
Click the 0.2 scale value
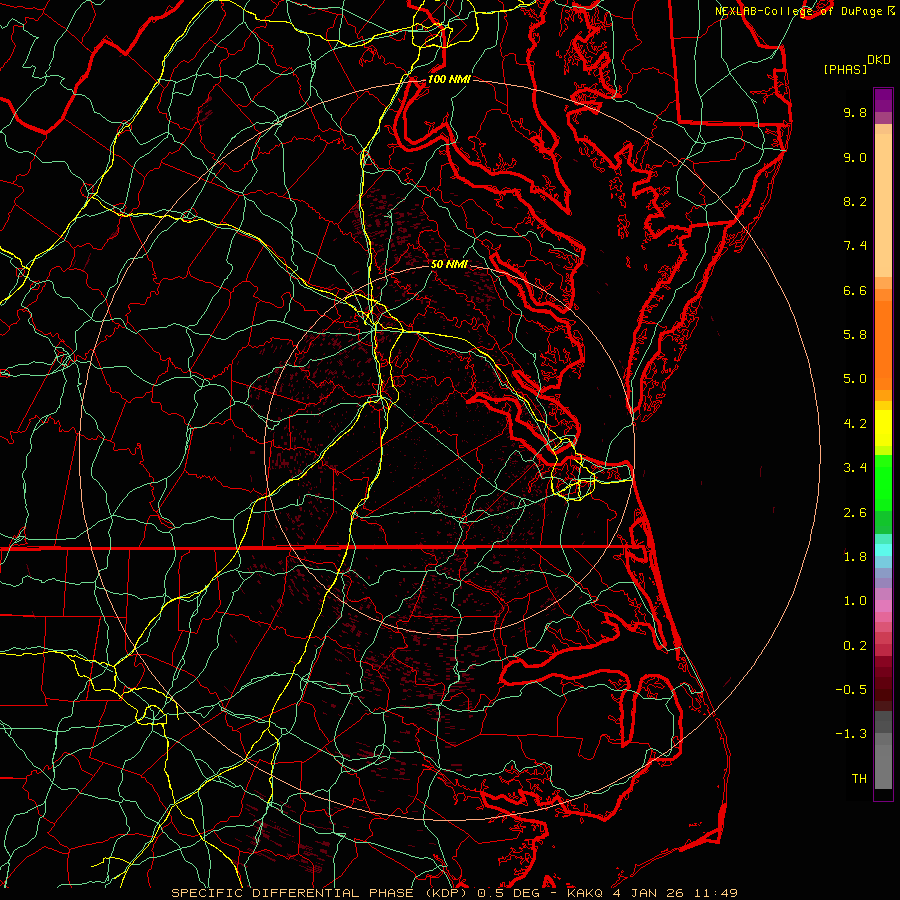pos(855,646)
